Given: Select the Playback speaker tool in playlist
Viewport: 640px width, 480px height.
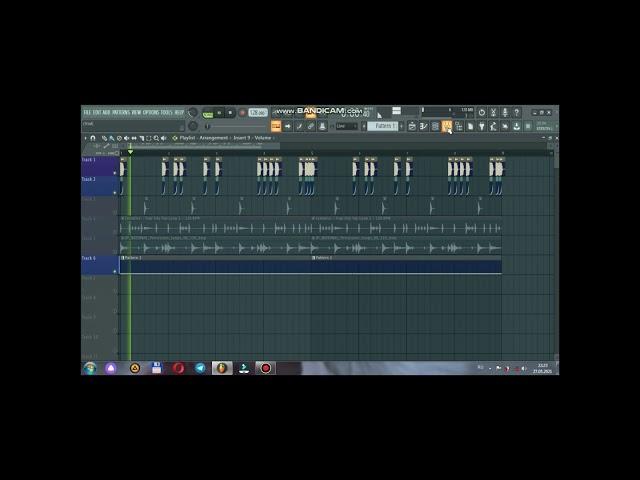Looking at the screenshot, I should (163, 138).
